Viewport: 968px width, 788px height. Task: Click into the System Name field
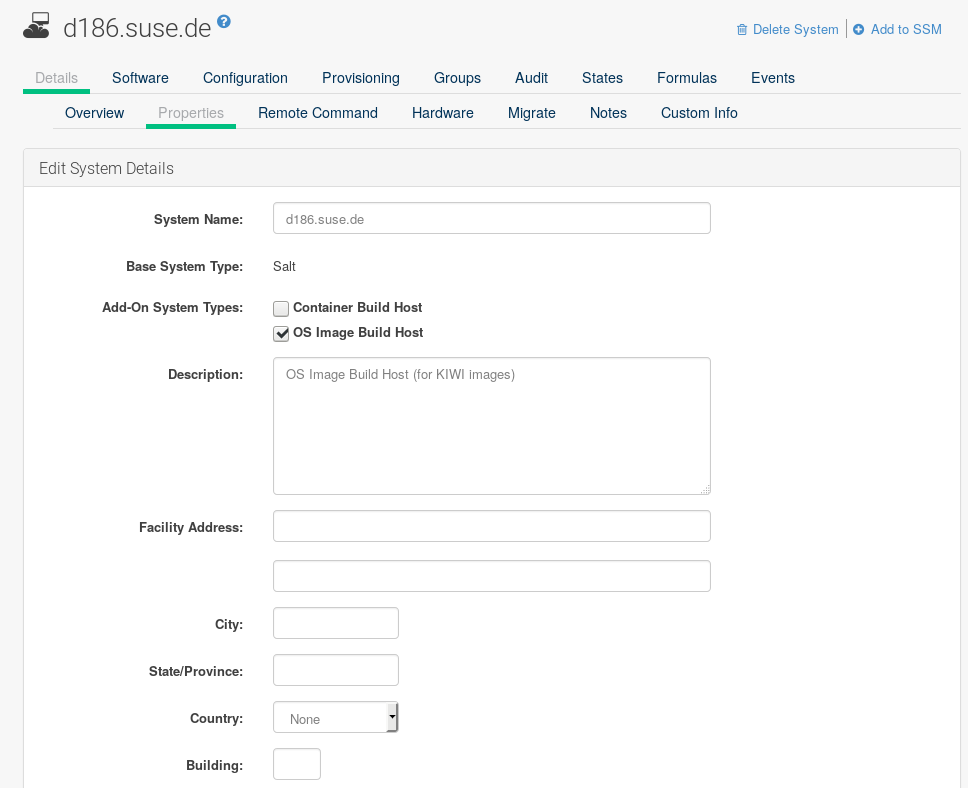[491, 218]
